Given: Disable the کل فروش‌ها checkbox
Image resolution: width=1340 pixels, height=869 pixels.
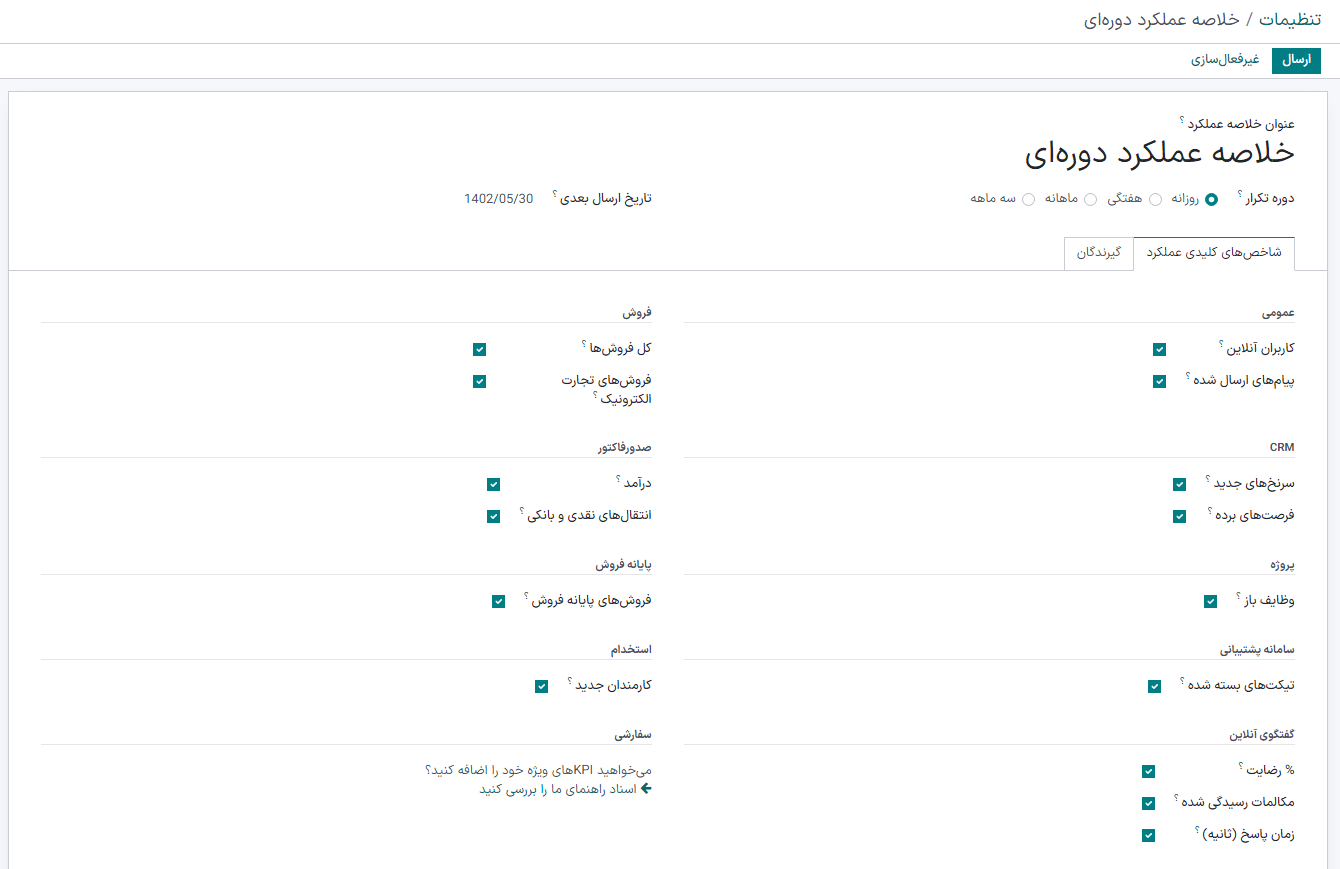Looking at the screenshot, I should pyautogui.click(x=479, y=349).
